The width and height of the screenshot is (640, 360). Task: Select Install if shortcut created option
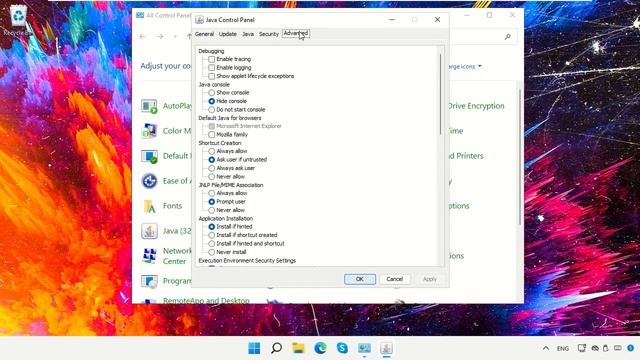tap(211, 236)
